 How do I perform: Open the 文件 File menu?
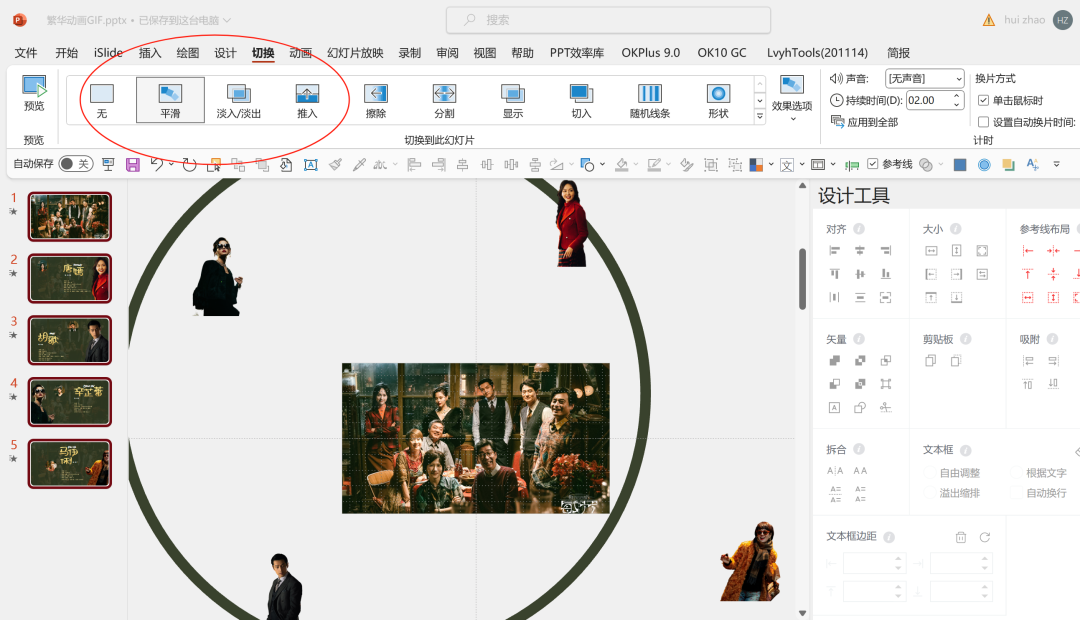[x=26, y=53]
